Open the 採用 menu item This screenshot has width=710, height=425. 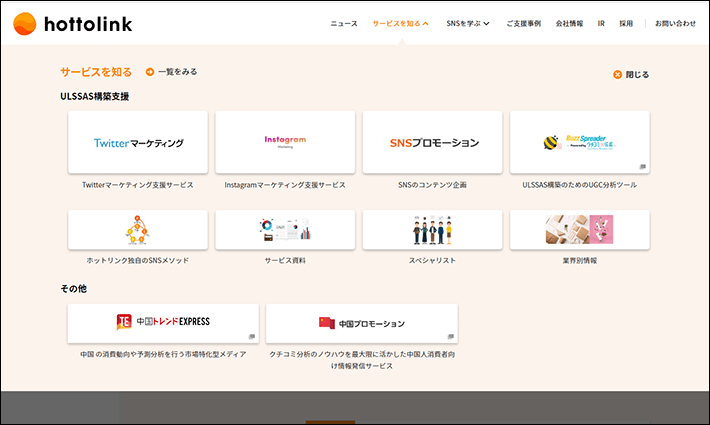pyautogui.click(x=626, y=24)
